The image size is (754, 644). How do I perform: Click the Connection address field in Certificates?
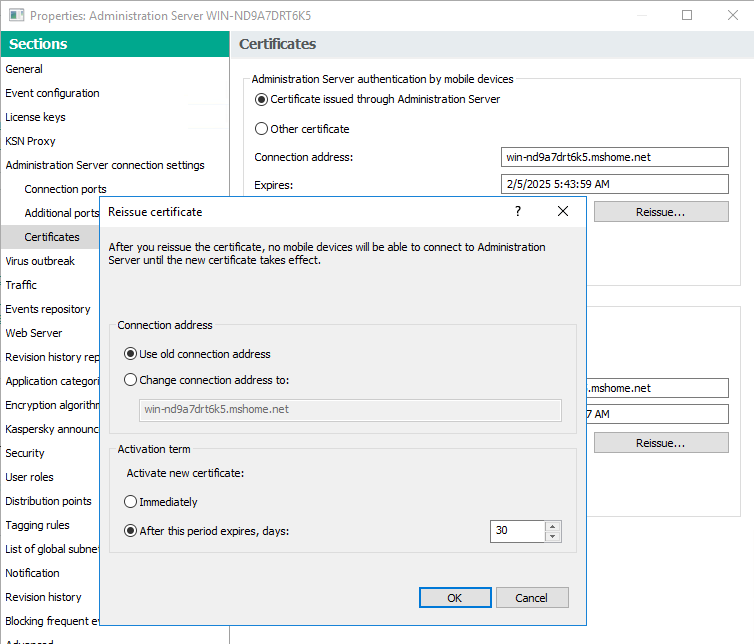(614, 157)
